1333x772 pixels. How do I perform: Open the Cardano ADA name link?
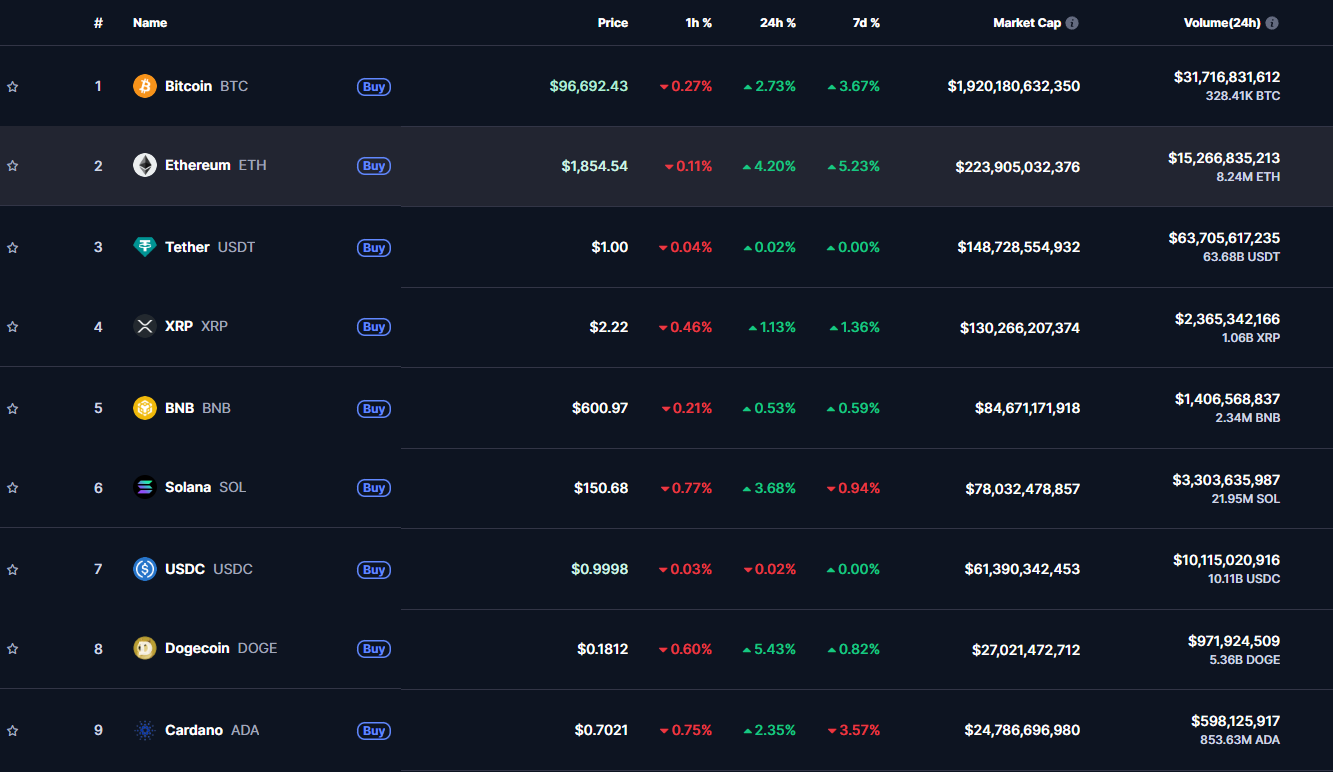pyautogui.click(x=212, y=730)
